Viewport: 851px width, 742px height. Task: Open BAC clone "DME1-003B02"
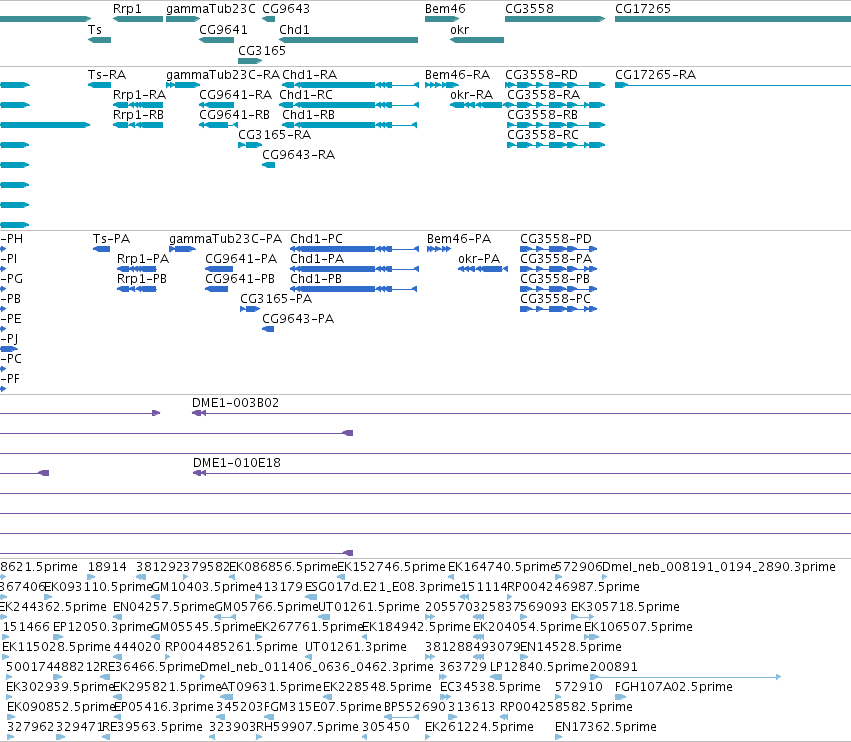click(236, 403)
